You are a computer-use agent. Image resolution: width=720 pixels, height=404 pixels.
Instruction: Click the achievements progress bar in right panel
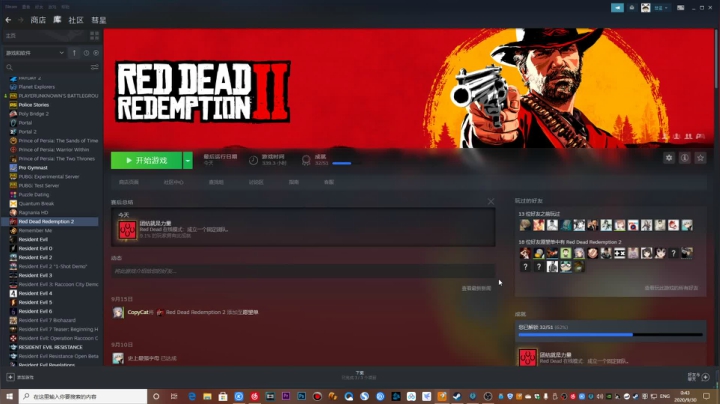tap(610, 335)
